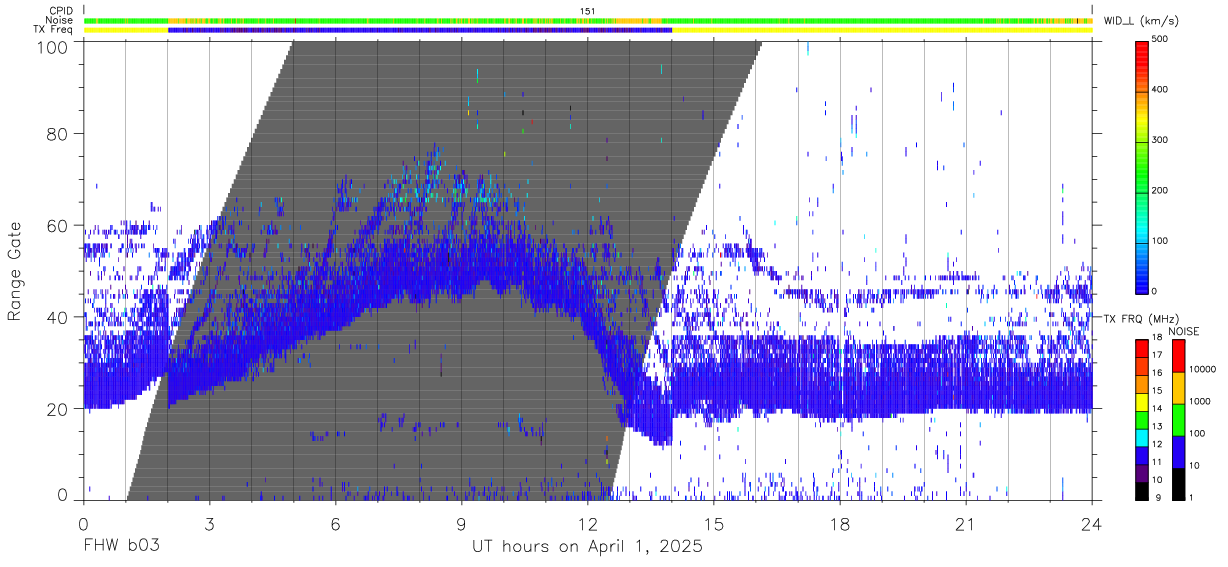Image resolution: width=1228 pixels, height=567 pixels.
Task: Click the 17 tick in TX FRQ legend
Action: pyautogui.click(x=1158, y=355)
